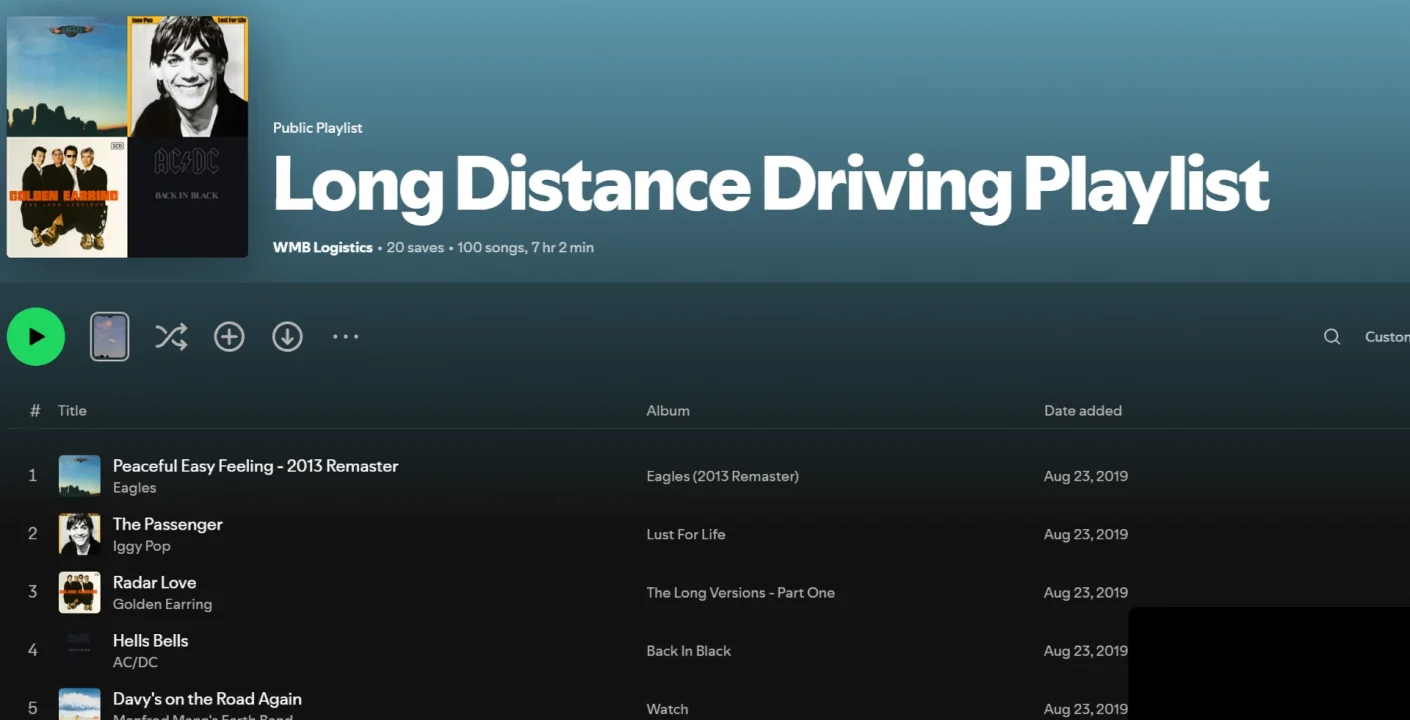Open the WMB Logistics profile link

point(322,248)
